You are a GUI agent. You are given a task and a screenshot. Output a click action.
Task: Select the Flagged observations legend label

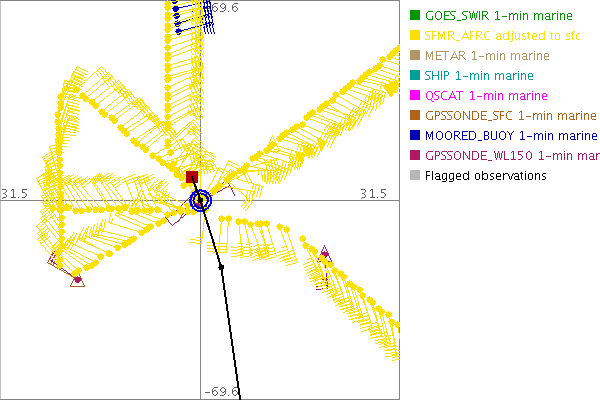pyautogui.click(x=485, y=175)
